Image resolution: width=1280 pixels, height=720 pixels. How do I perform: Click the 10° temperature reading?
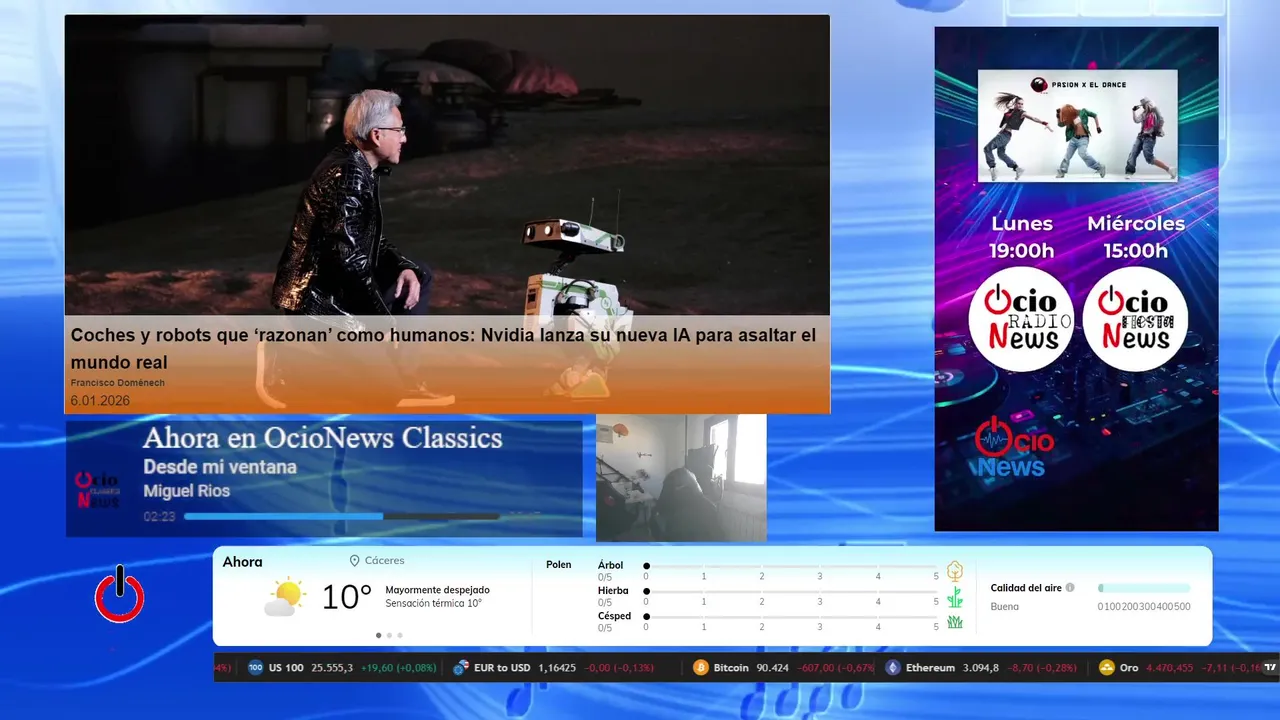(x=346, y=597)
